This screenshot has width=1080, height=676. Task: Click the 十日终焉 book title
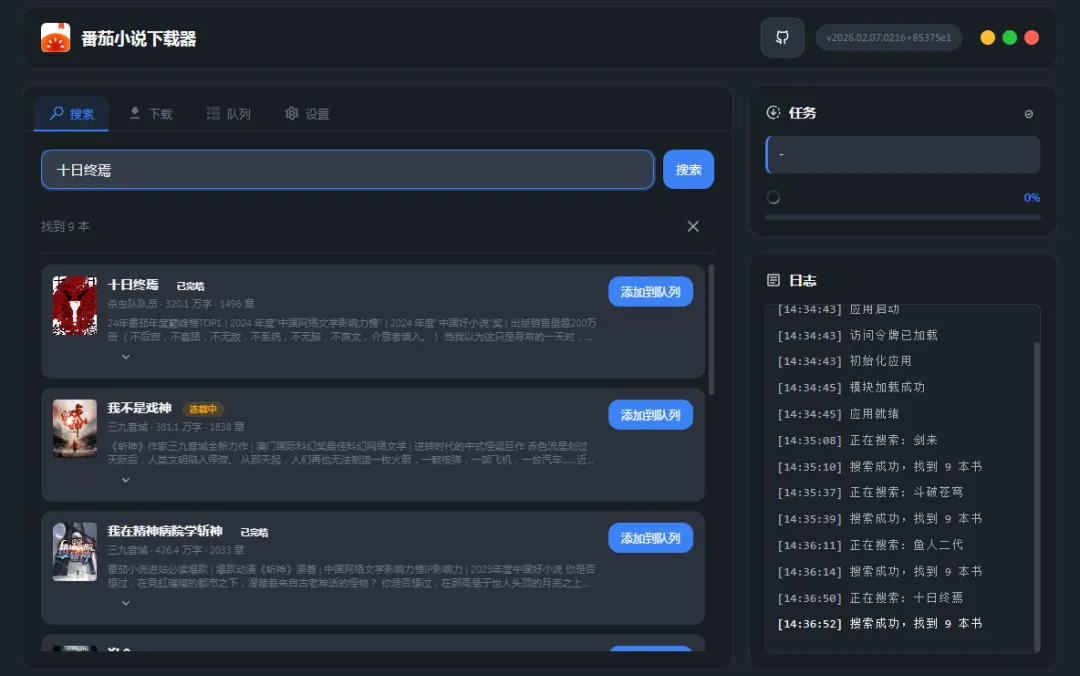(x=133, y=285)
